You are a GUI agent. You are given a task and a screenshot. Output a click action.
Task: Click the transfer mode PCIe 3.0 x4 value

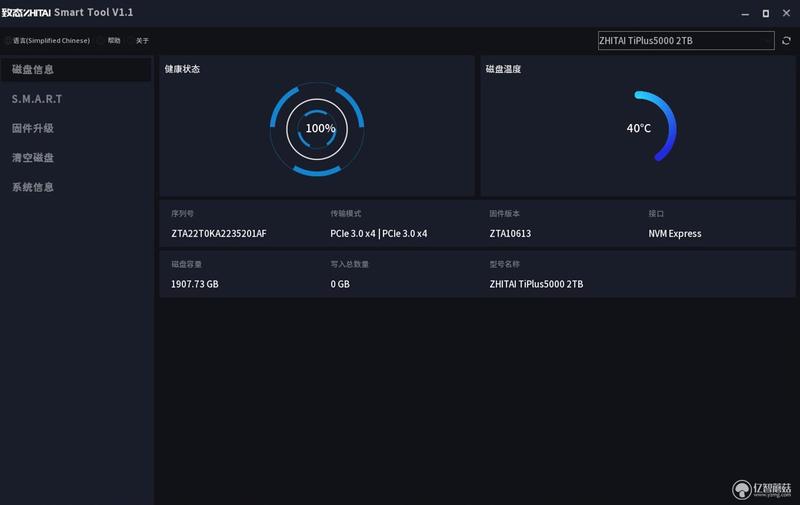379,234
